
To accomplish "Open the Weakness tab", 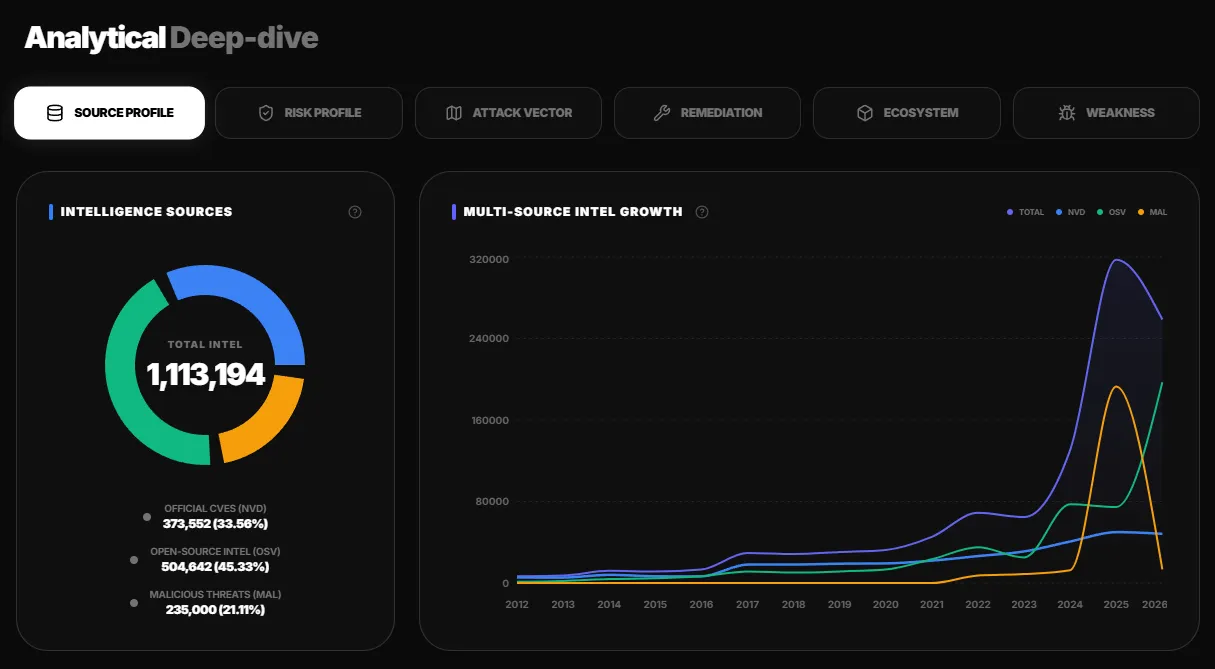I will click(x=1106, y=113).
